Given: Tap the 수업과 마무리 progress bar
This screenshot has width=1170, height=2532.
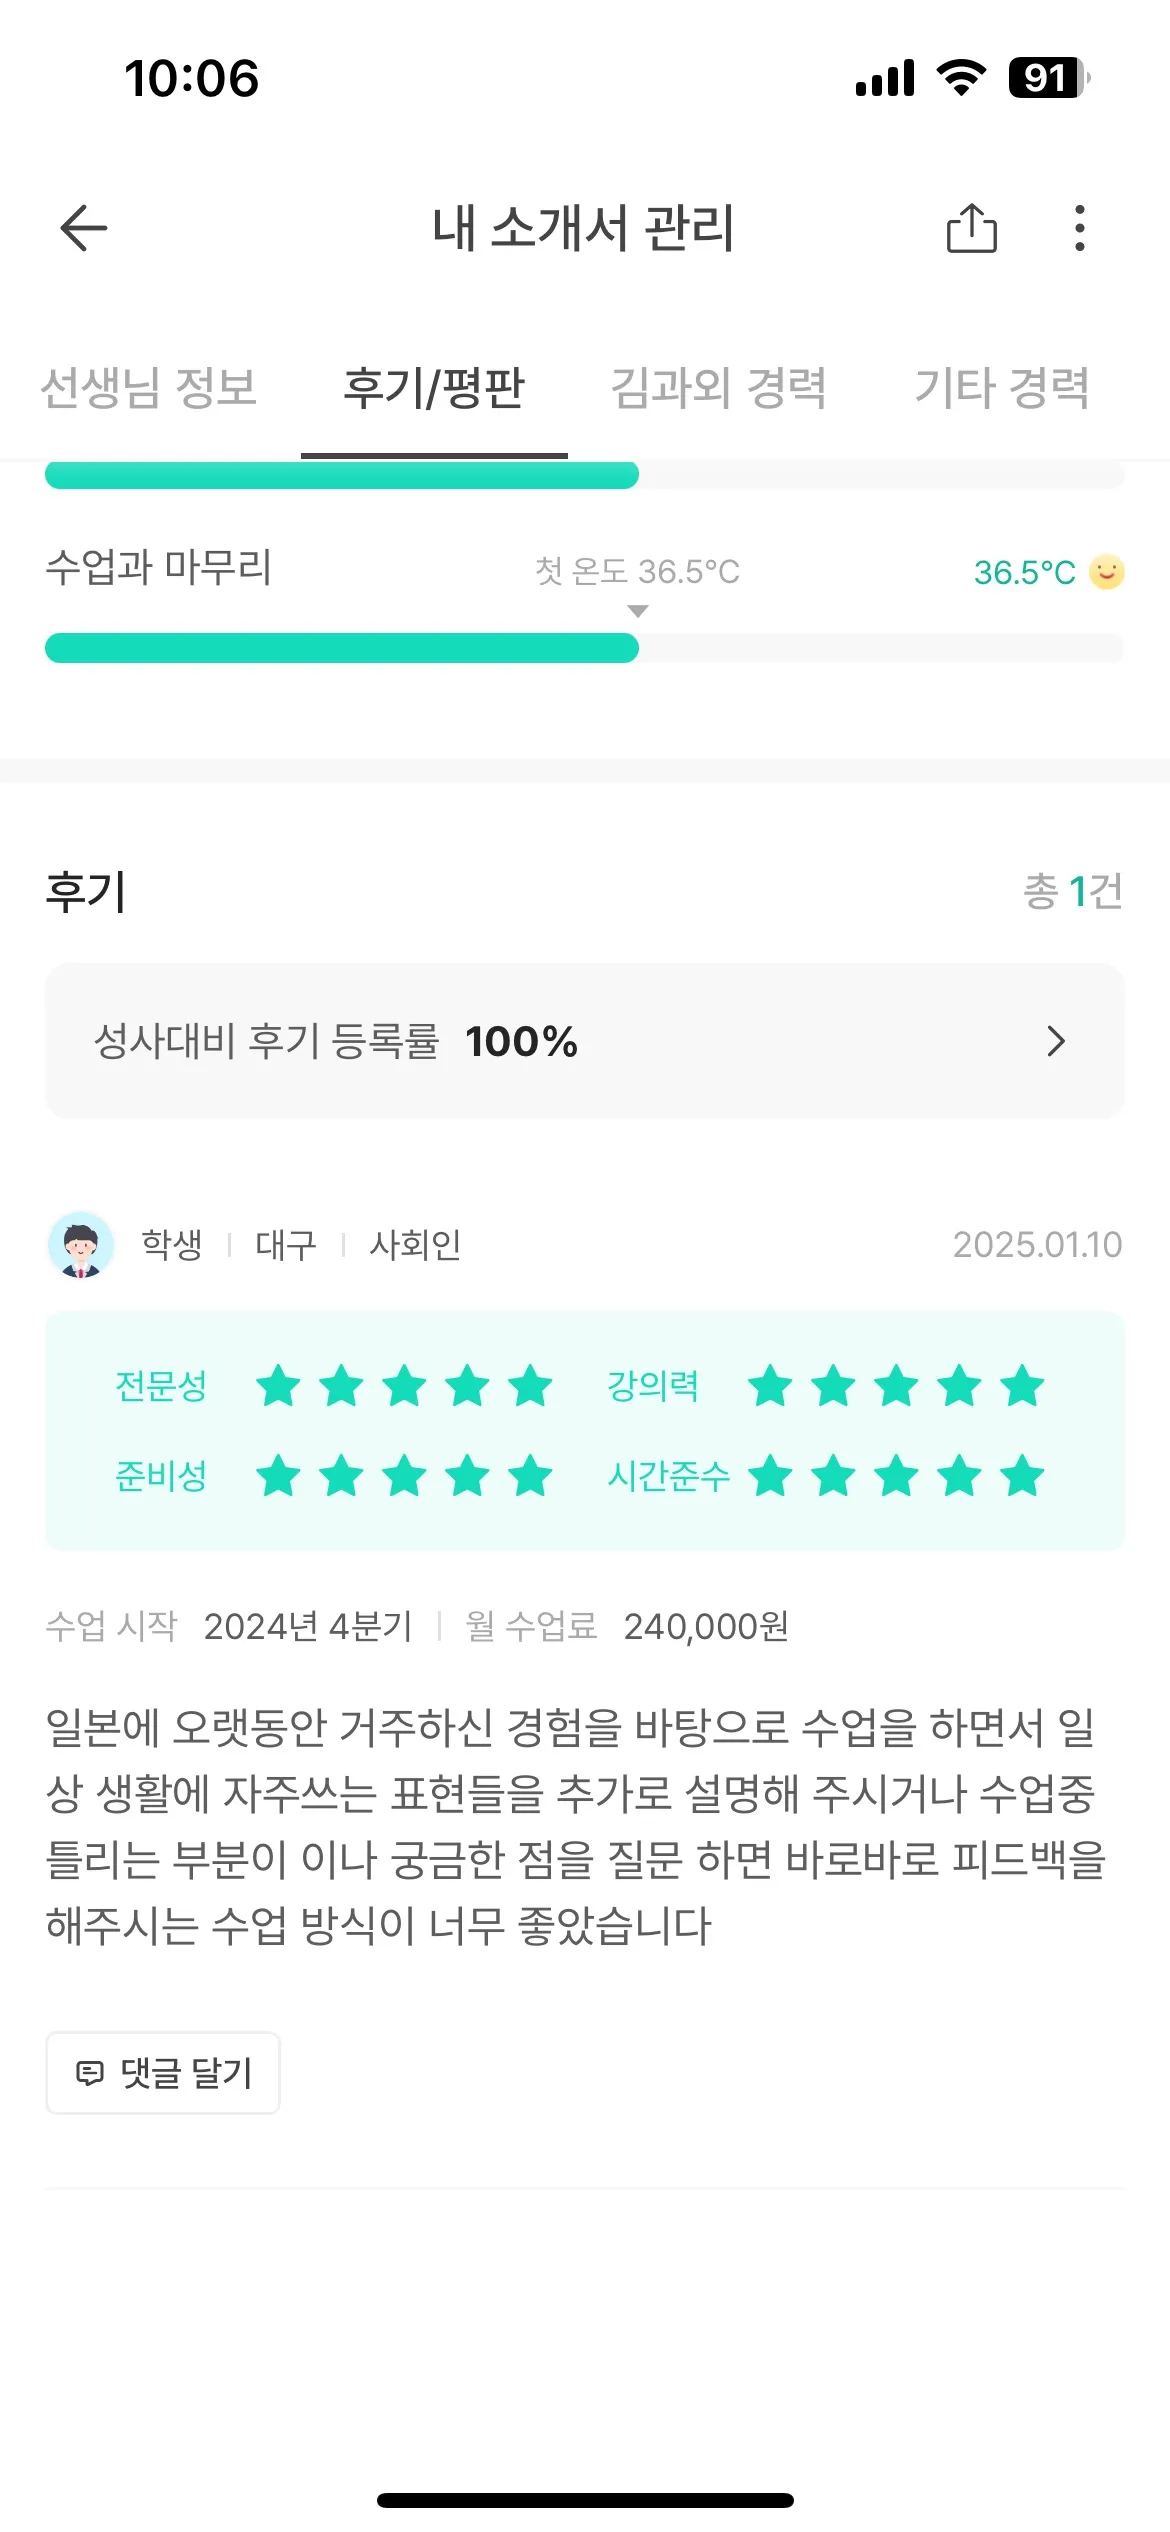Looking at the screenshot, I should click(584, 648).
